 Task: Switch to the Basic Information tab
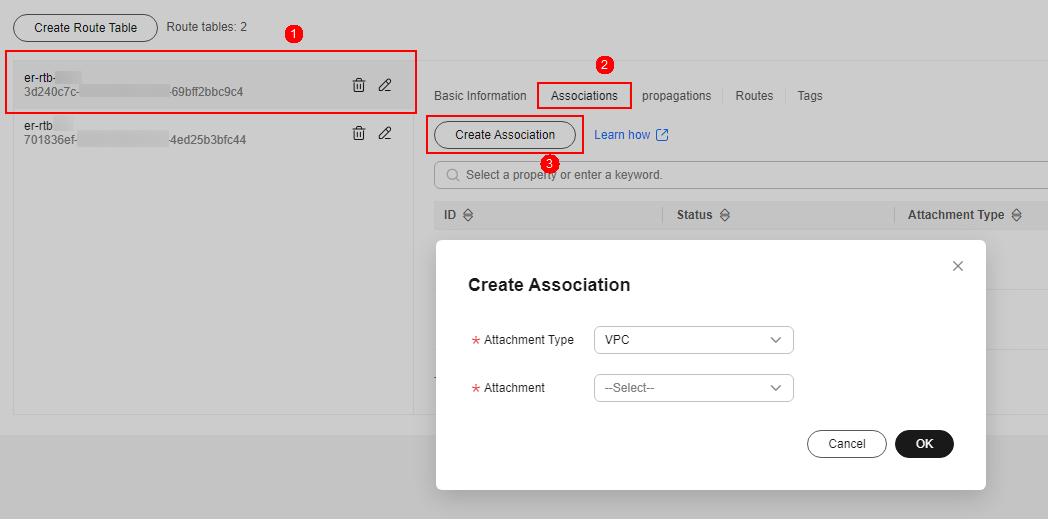(x=480, y=96)
